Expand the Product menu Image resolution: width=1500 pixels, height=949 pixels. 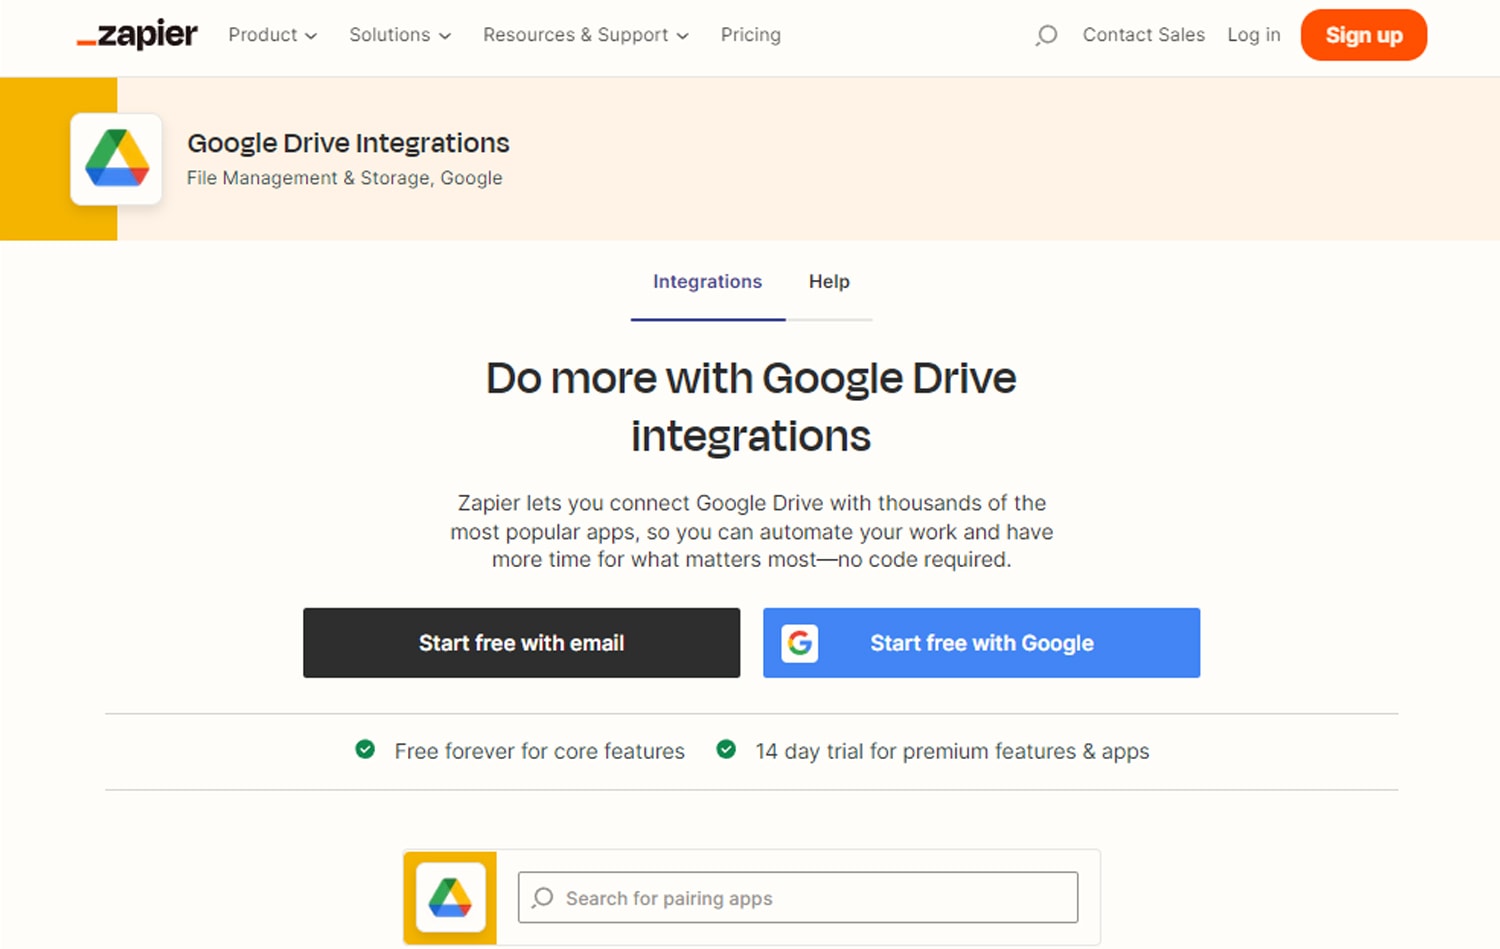click(x=271, y=35)
